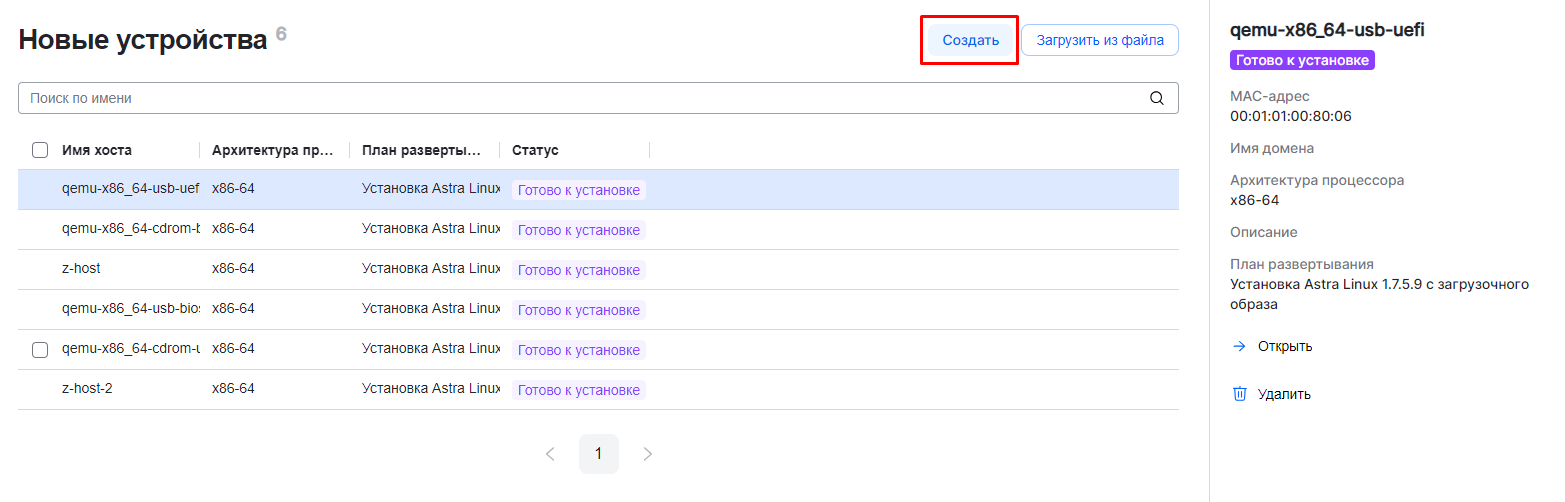The width and height of the screenshot is (1565, 502).
Task: Click the arrow icon beside Открыть
Action: click(x=1240, y=346)
